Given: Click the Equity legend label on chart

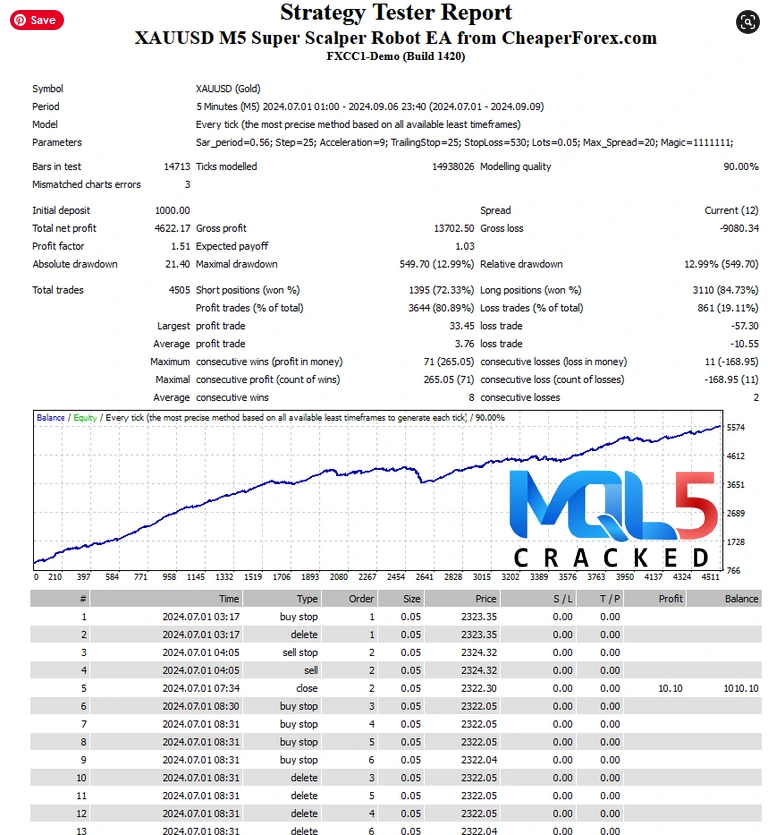Looking at the screenshot, I should click(x=85, y=418).
